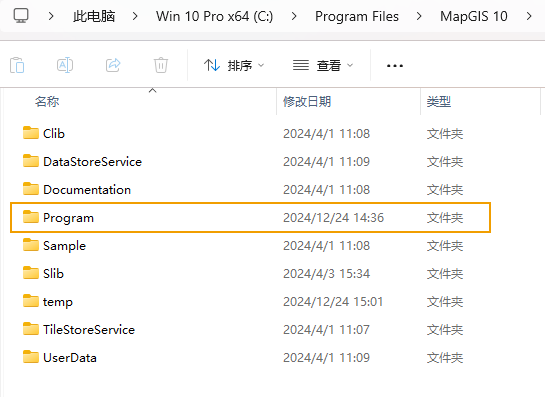Open the 排序 sort dropdown
545x397 pixels.
[x=234, y=65]
